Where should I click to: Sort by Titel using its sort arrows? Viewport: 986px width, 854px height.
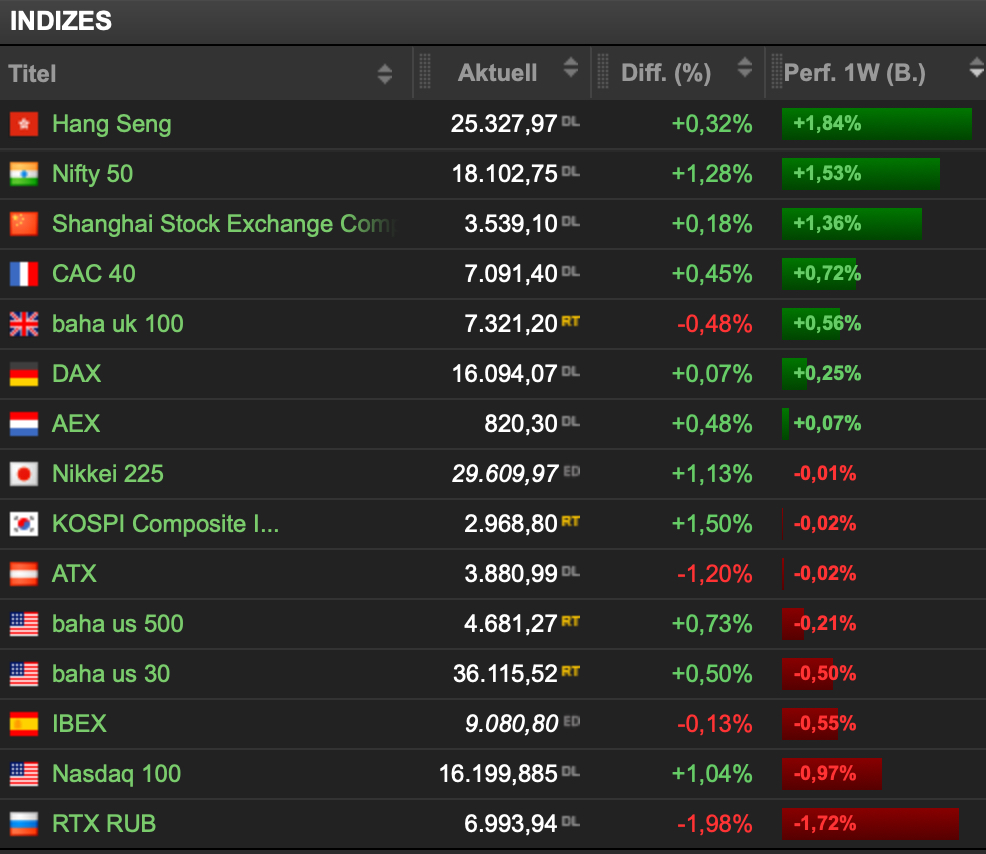pos(385,74)
